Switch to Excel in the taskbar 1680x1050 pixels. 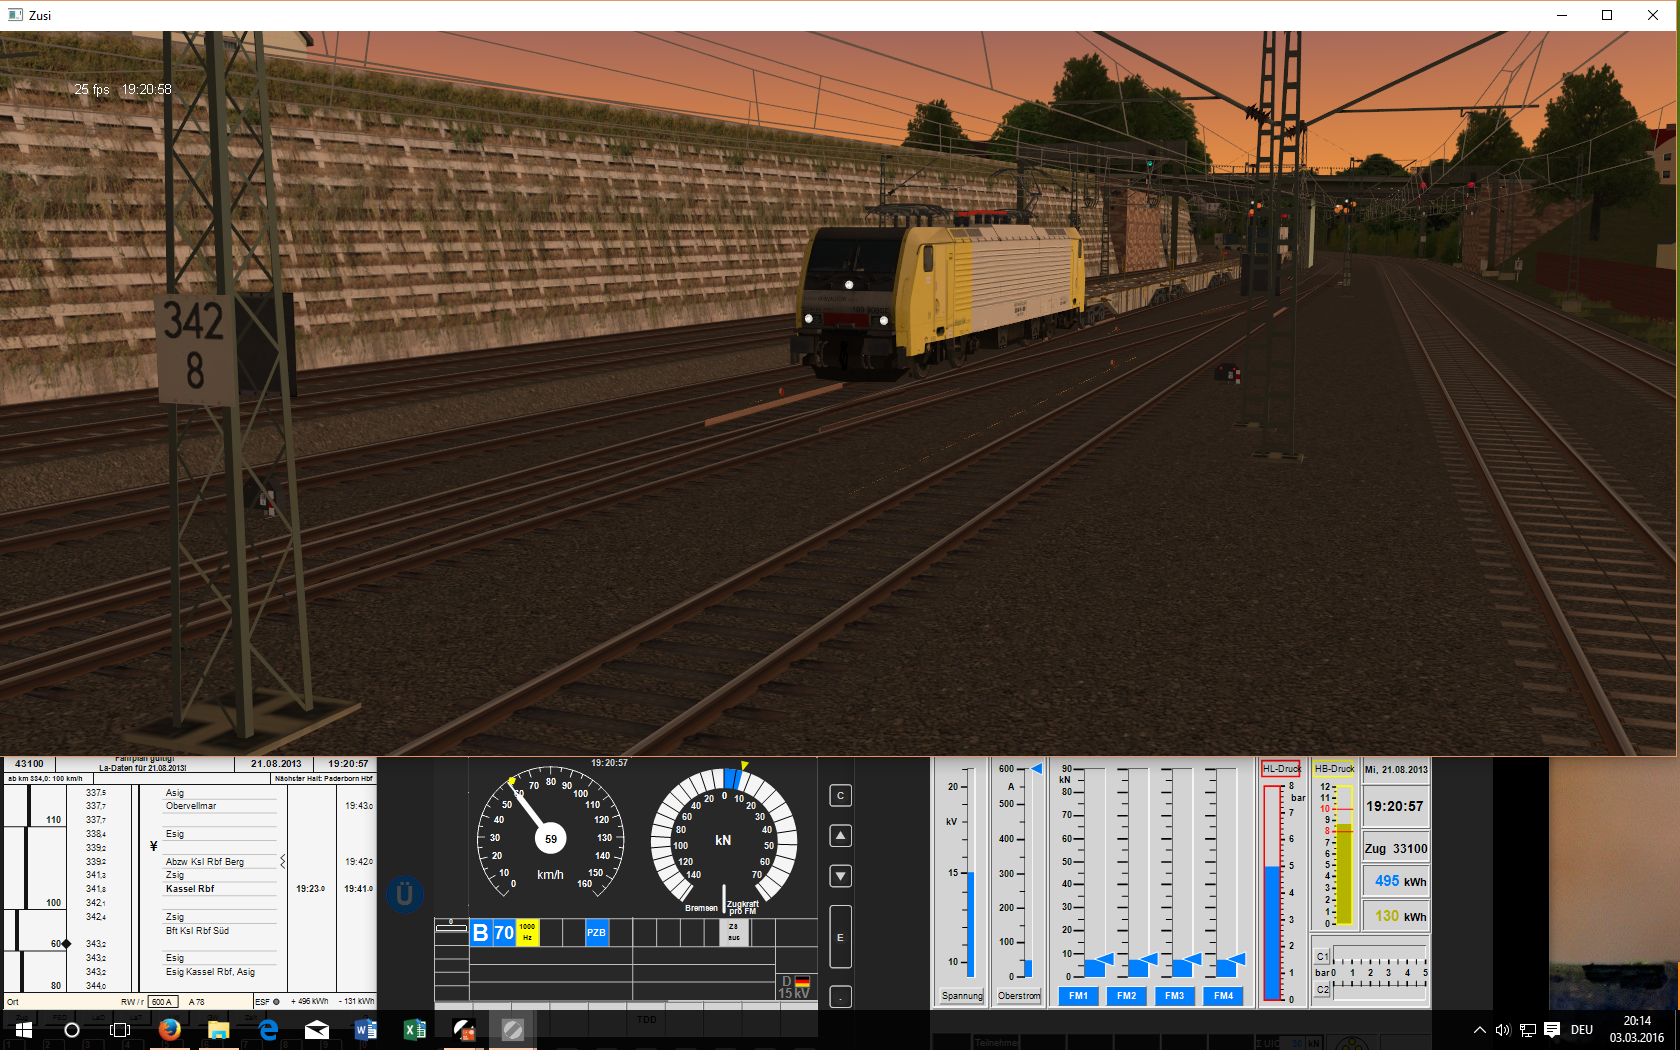[415, 1030]
